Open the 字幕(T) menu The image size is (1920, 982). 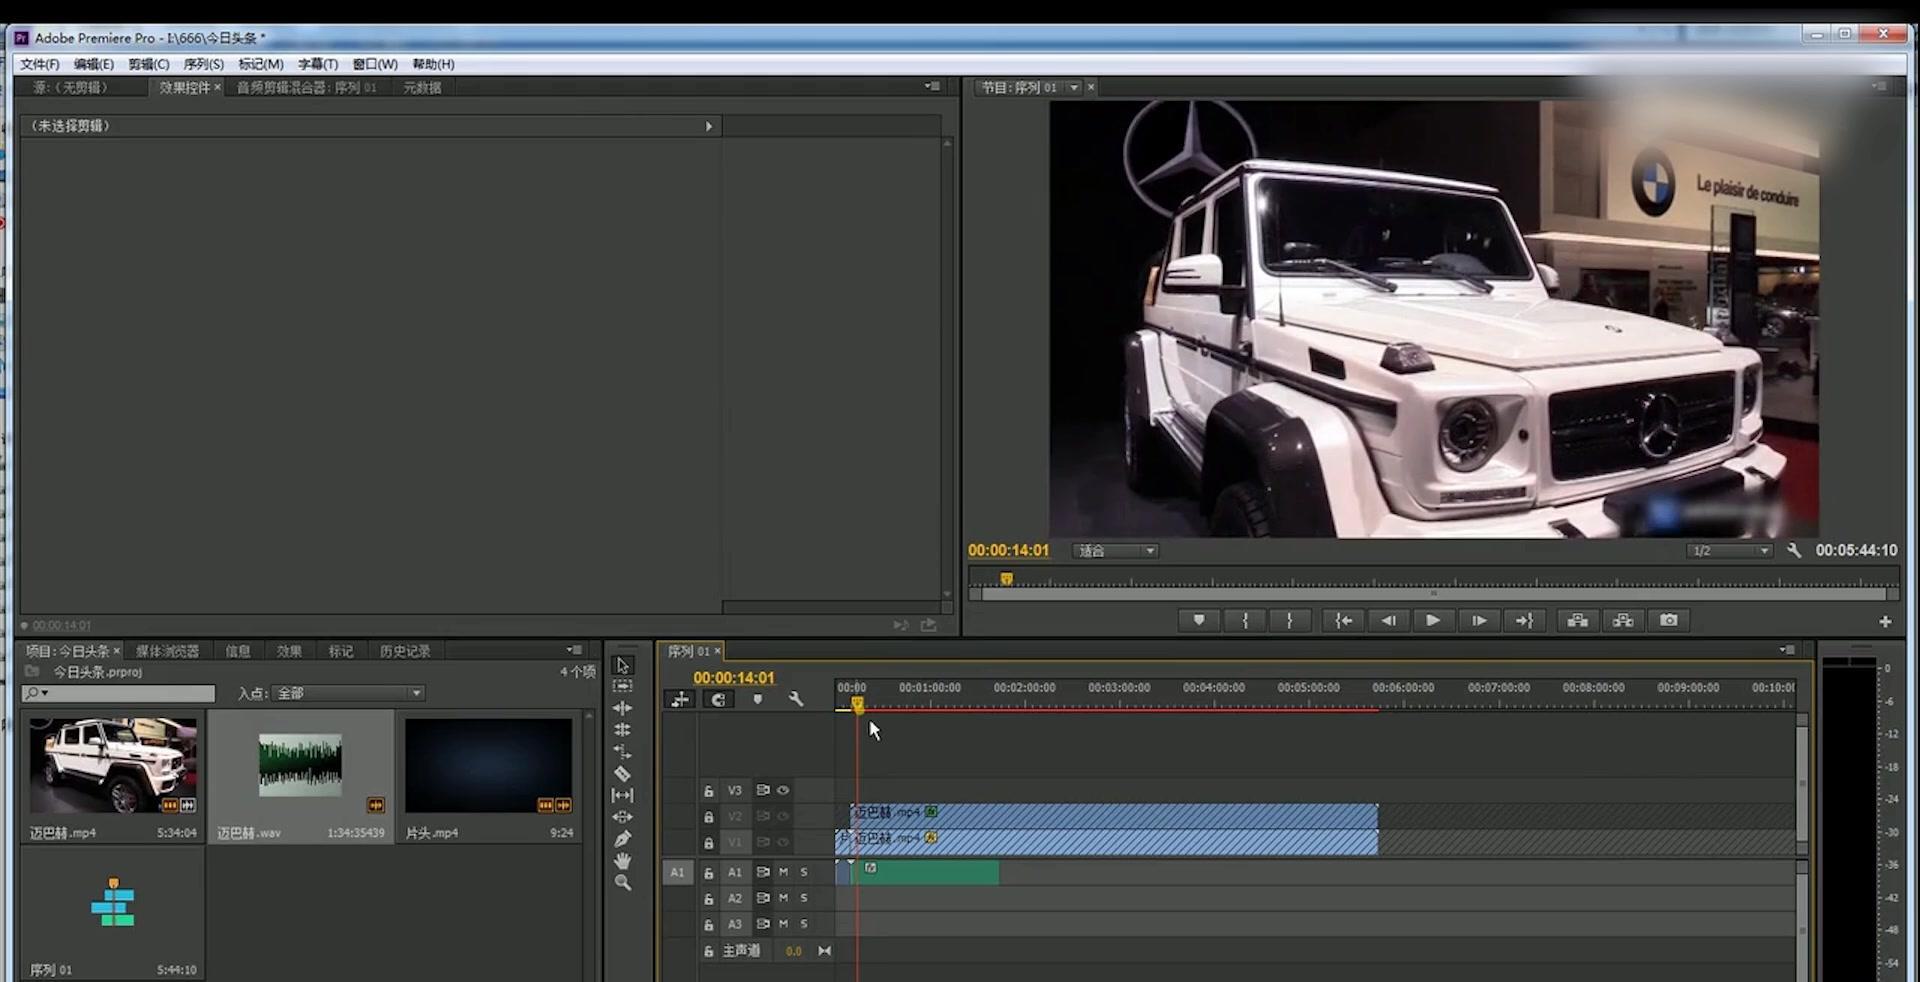318,64
